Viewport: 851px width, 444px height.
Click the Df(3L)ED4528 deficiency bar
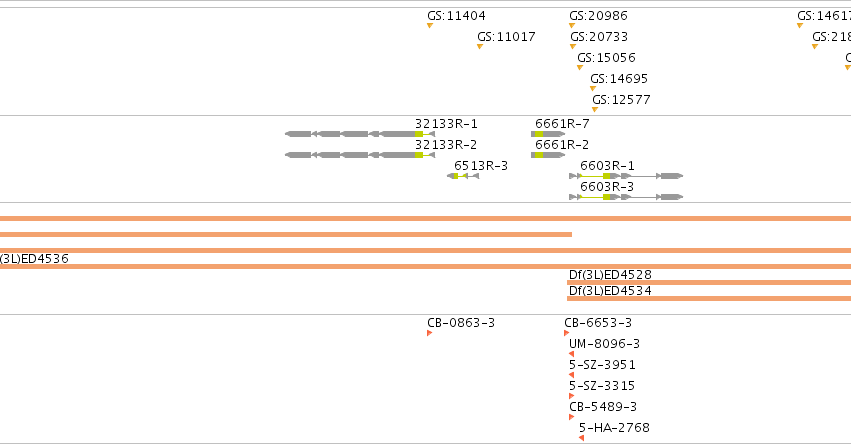709,282
